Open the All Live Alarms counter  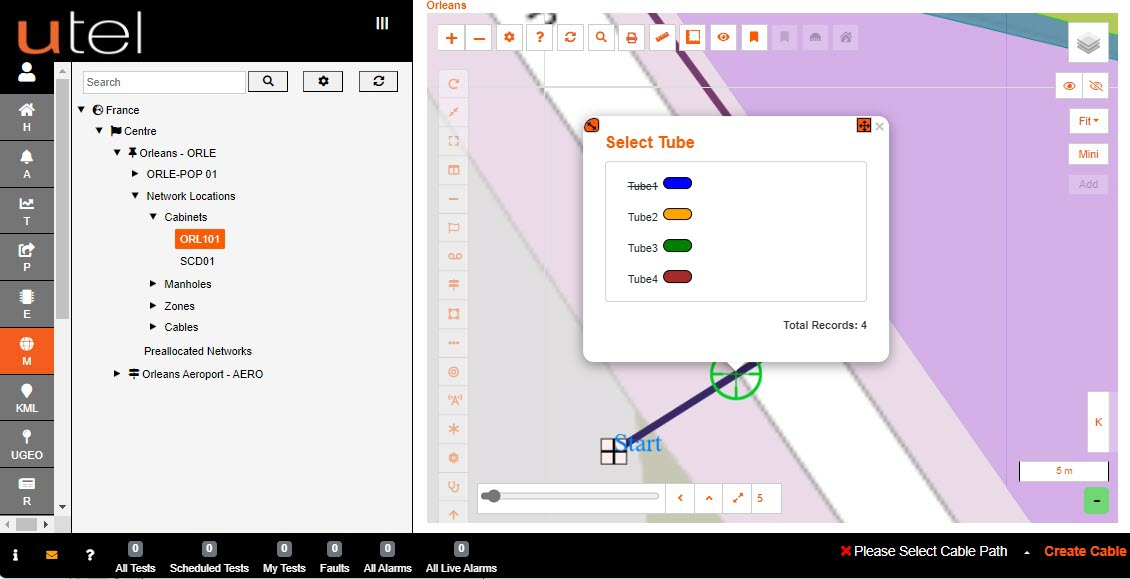pos(461,558)
